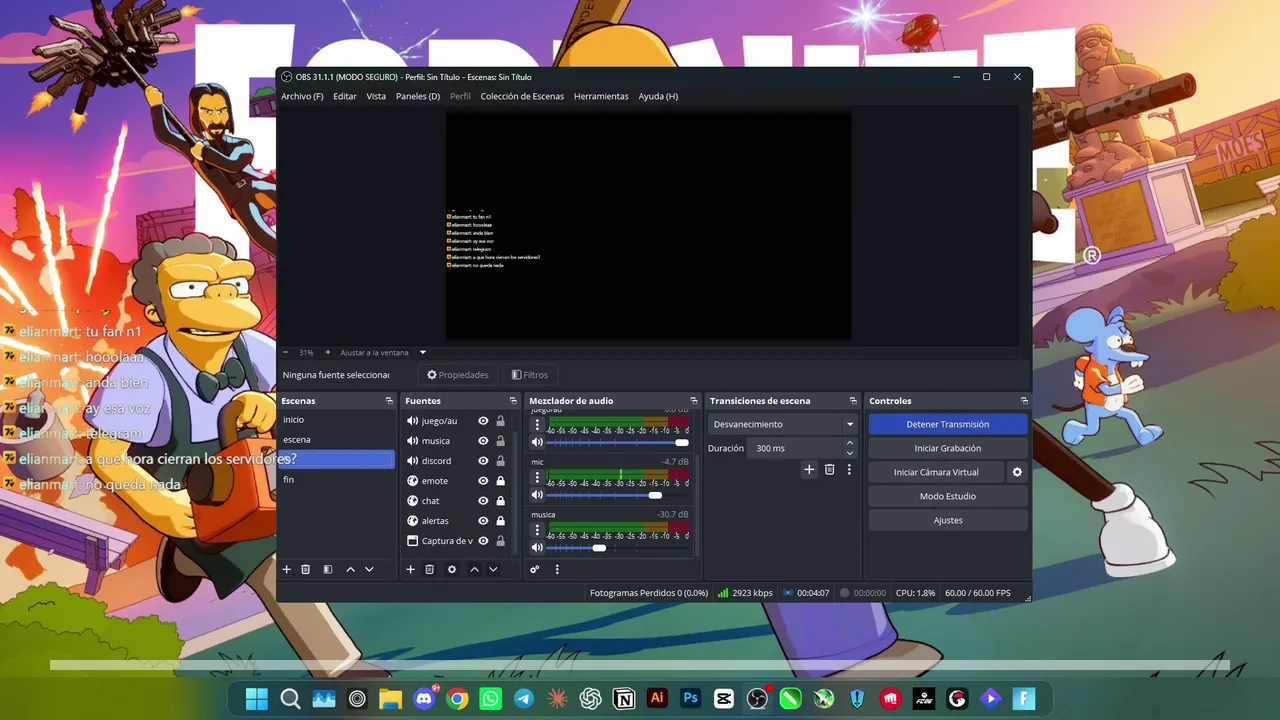Hide the chat source

point(483,501)
